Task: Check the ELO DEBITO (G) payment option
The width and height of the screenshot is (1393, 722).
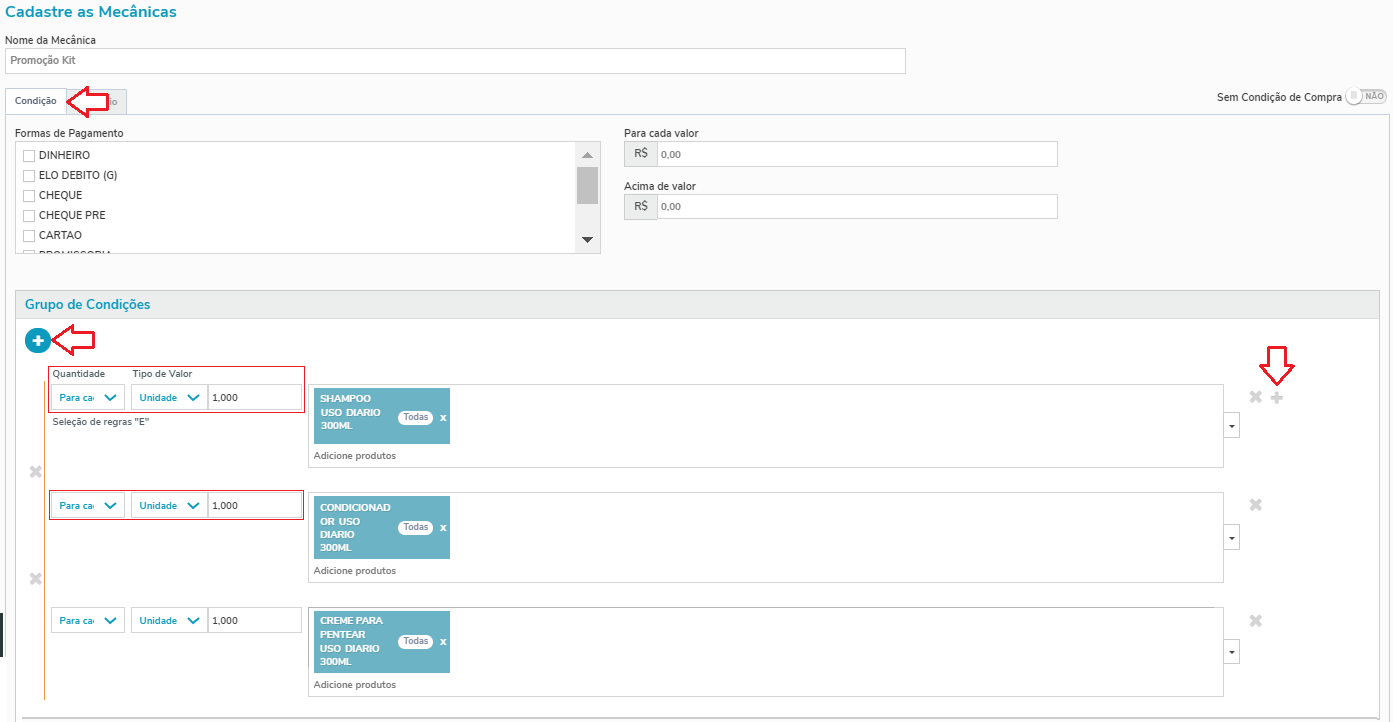Action: pos(29,176)
